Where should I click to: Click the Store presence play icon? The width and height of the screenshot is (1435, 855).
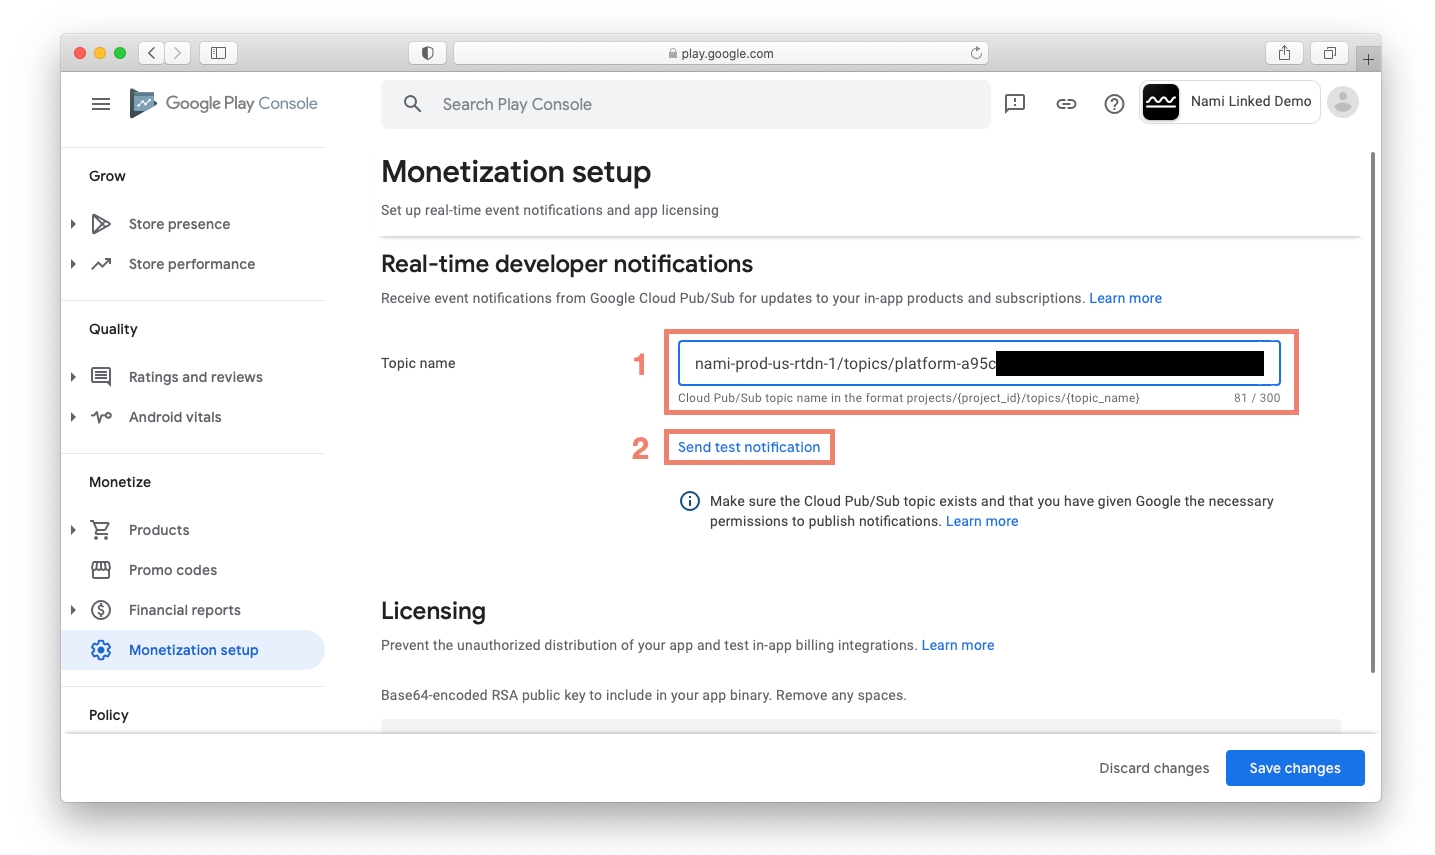[101, 224]
